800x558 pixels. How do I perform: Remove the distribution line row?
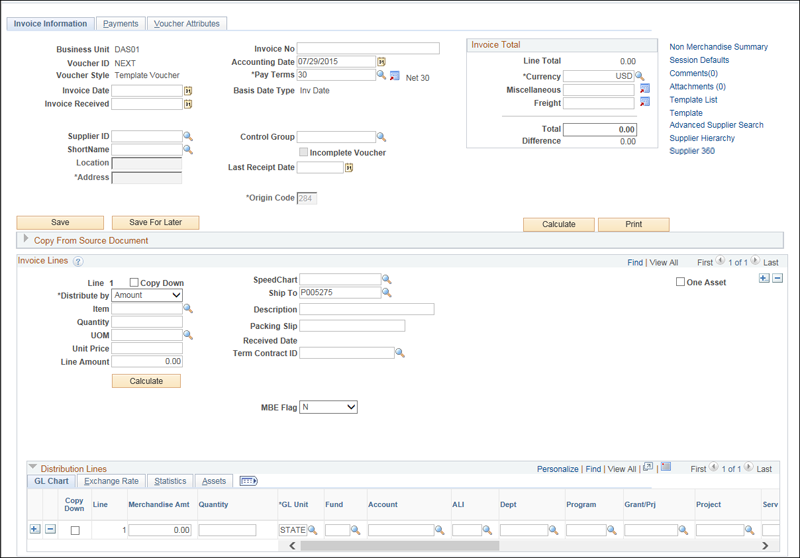tap(50, 529)
